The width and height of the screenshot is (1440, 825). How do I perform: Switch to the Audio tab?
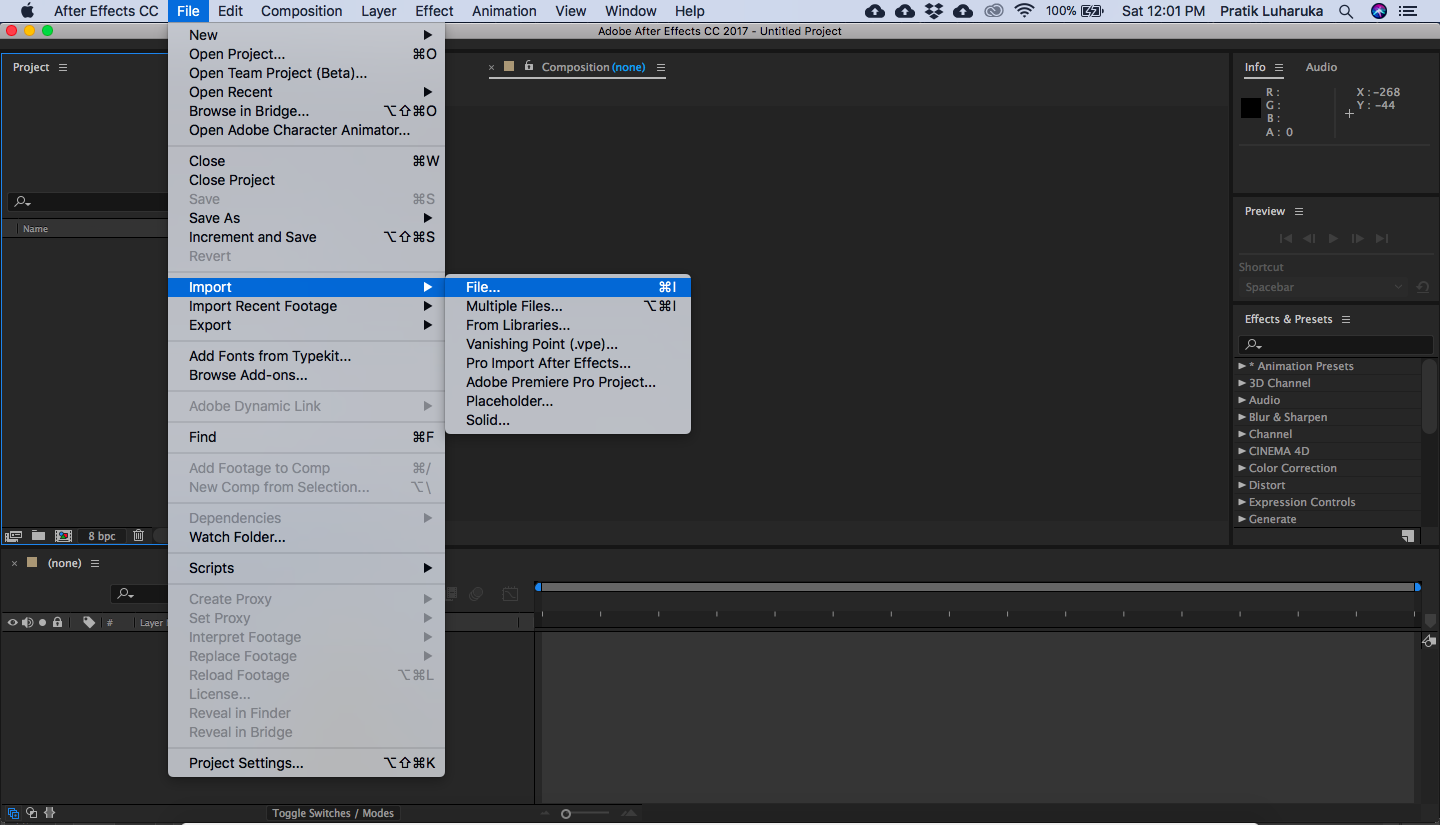[1321, 67]
